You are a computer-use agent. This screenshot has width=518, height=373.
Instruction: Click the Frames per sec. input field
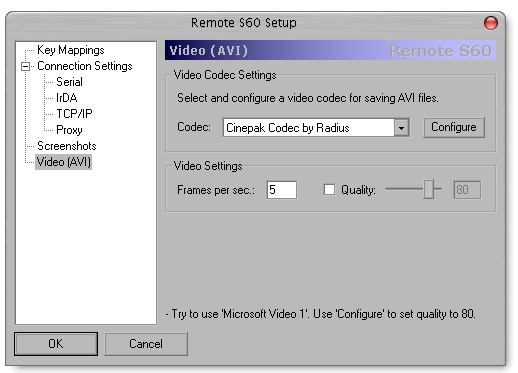click(282, 190)
